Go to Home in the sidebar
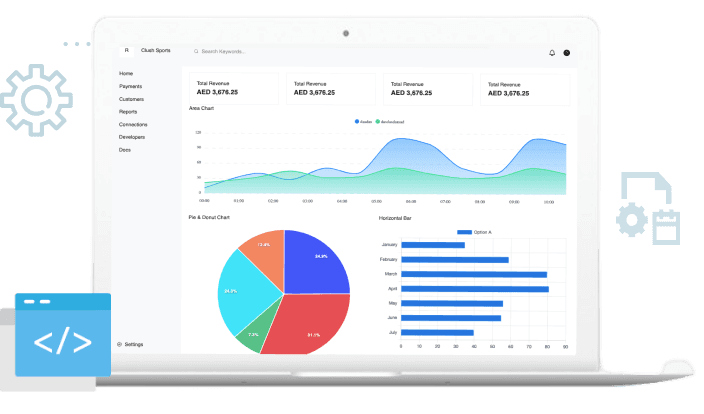The image size is (704, 414). (126, 73)
